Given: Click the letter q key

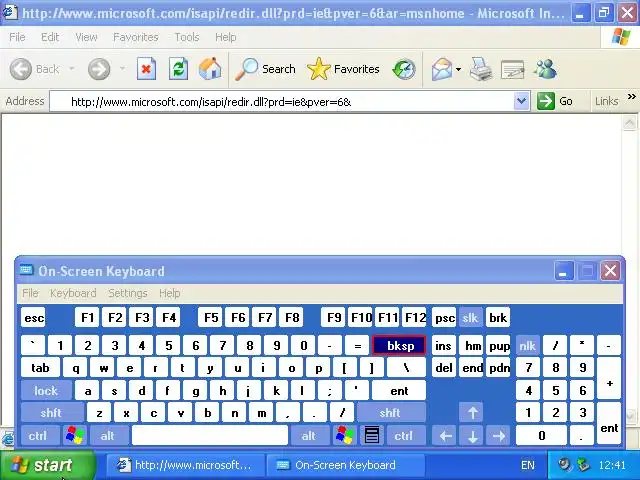Looking at the screenshot, I should [x=76, y=368].
